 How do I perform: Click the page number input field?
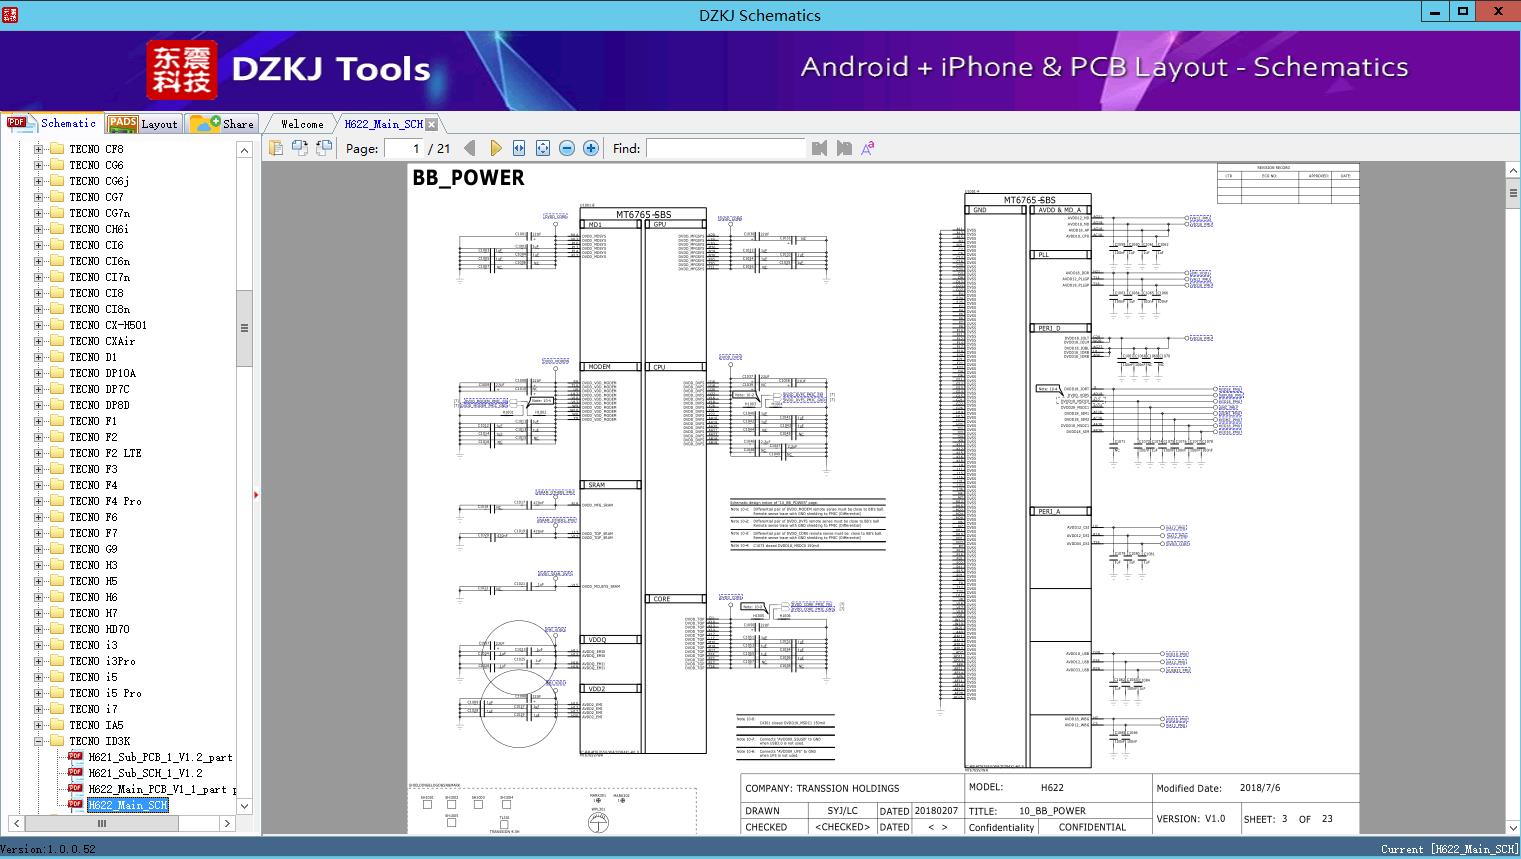[403, 148]
